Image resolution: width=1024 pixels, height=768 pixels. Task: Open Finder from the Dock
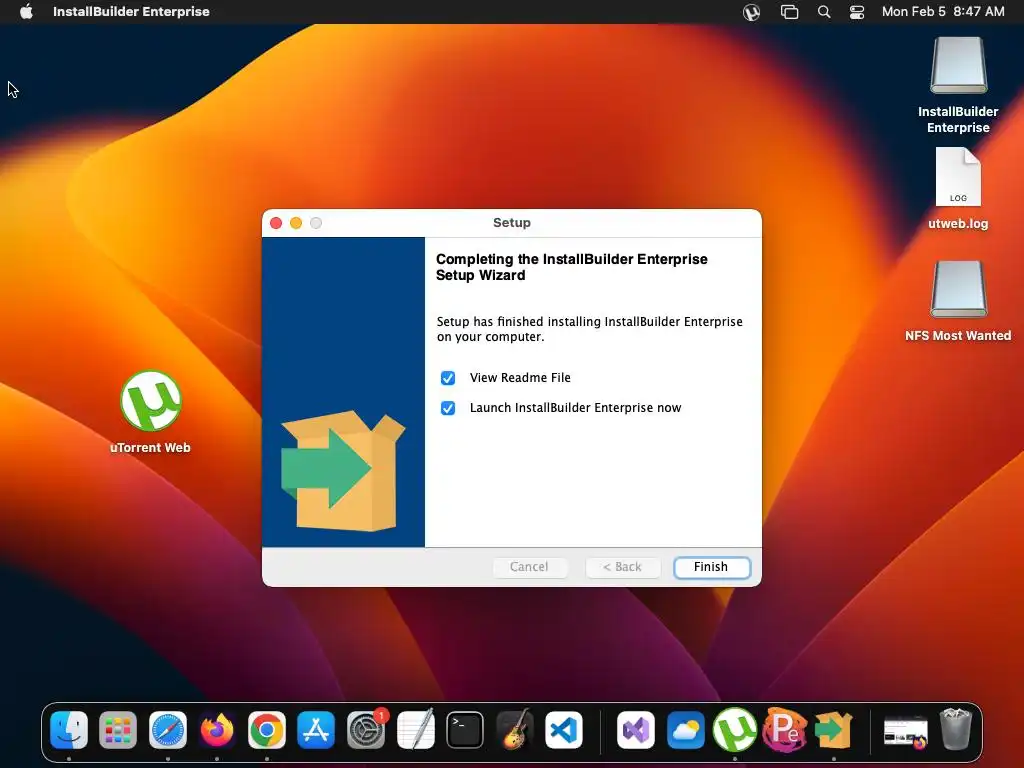click(x=69, y=729)
